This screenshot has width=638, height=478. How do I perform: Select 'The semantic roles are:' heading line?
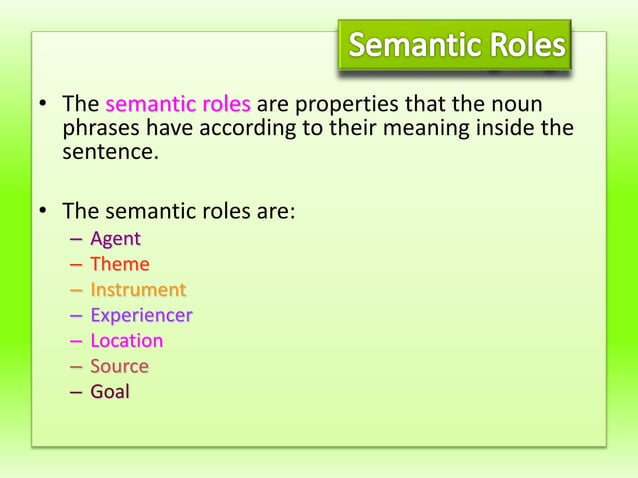pos(179,211)
